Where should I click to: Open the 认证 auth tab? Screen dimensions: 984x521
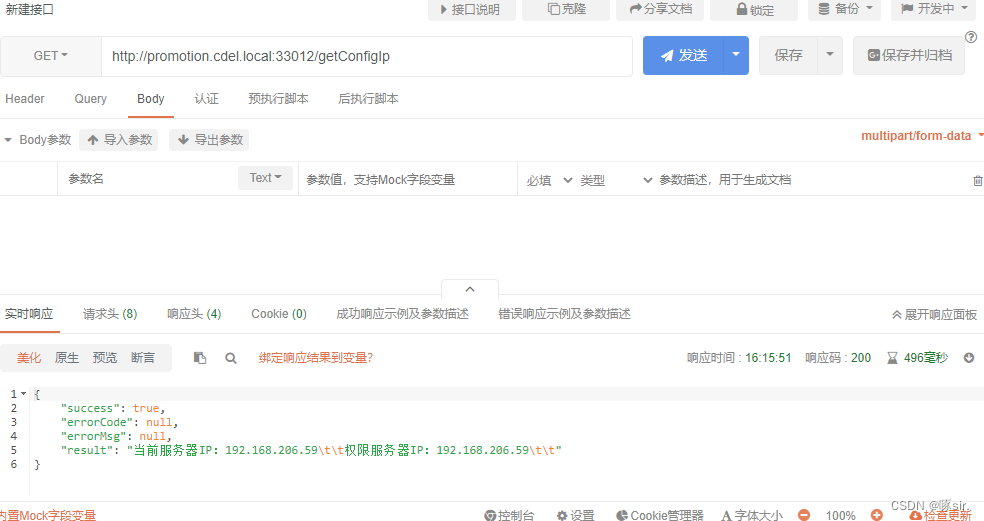(206, 99)
